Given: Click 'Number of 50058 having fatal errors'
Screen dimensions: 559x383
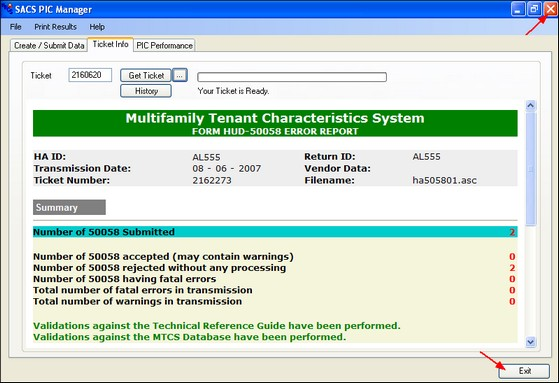Looking at the screenshot, I should point(124,279).
